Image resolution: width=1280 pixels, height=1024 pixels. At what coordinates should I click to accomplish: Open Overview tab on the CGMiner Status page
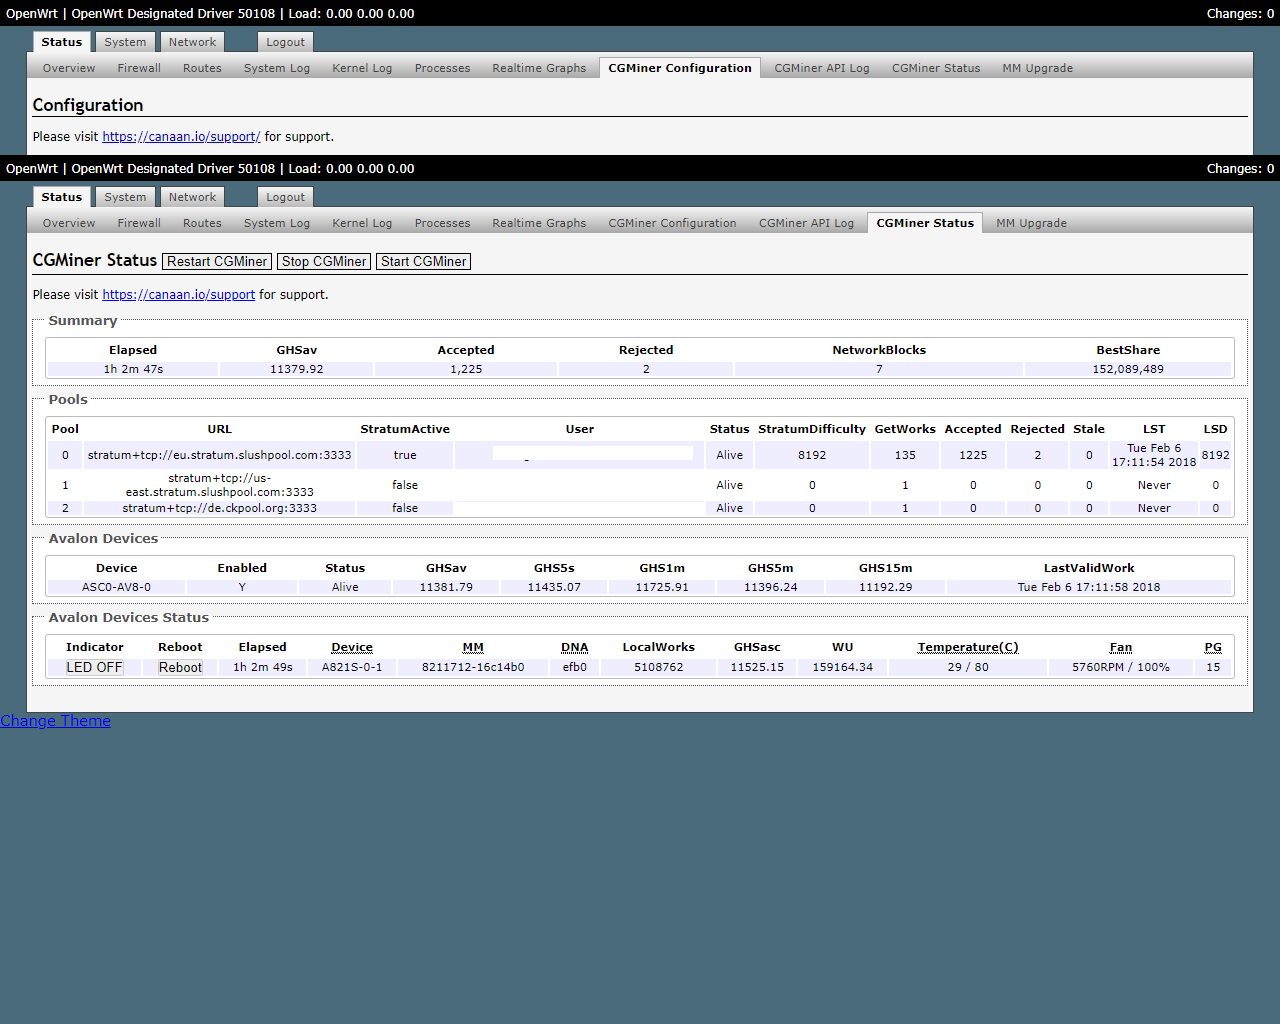[x=69, y=223]
